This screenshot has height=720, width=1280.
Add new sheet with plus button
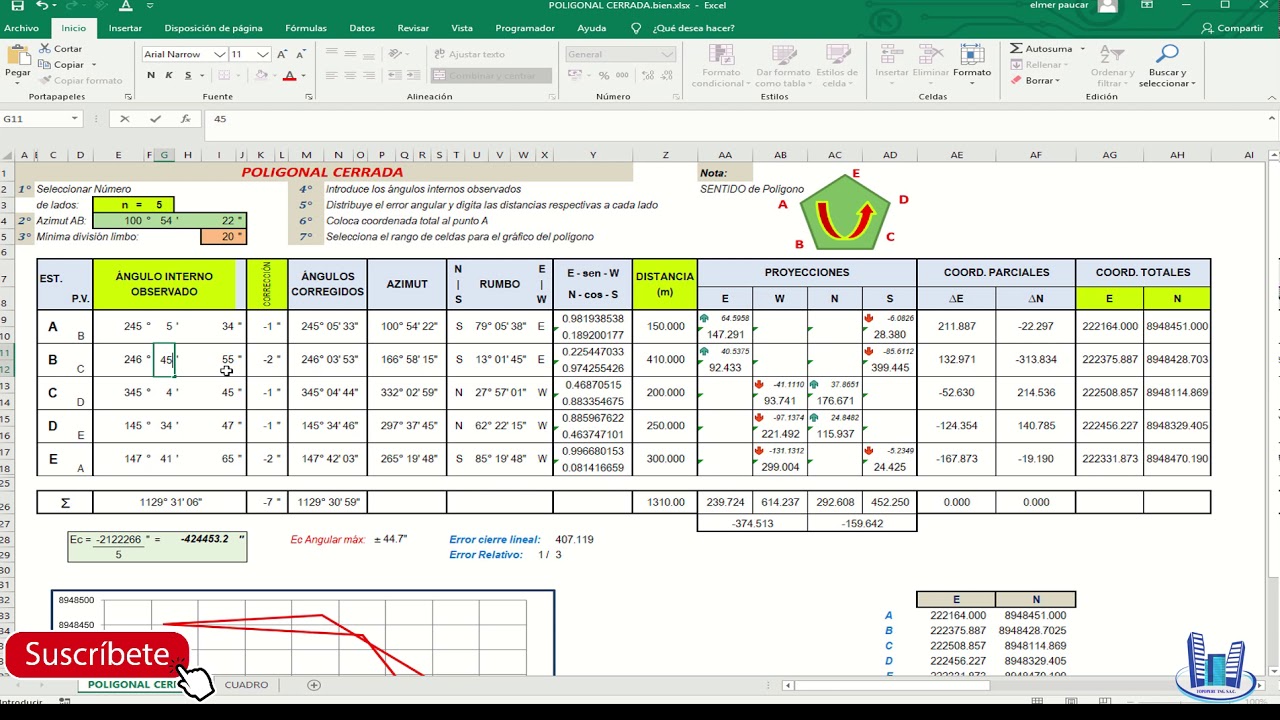coord(314,685)
